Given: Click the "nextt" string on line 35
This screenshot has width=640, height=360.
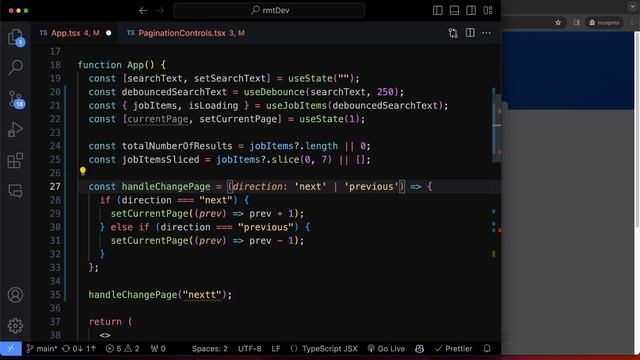Looking at the screenshot, I should click(202, 295).
